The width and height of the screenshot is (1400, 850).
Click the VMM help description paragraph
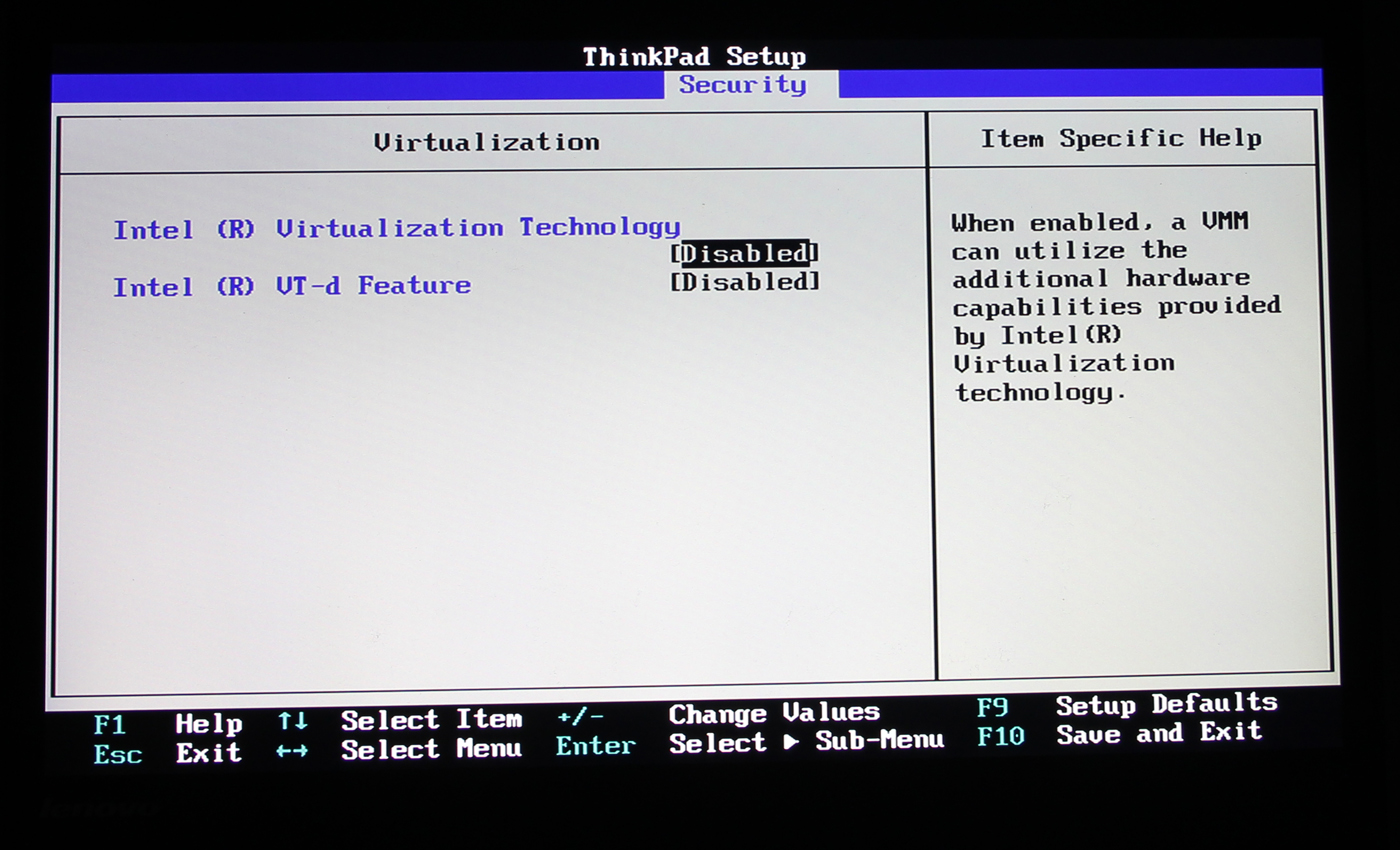(x=1116, y=307)
